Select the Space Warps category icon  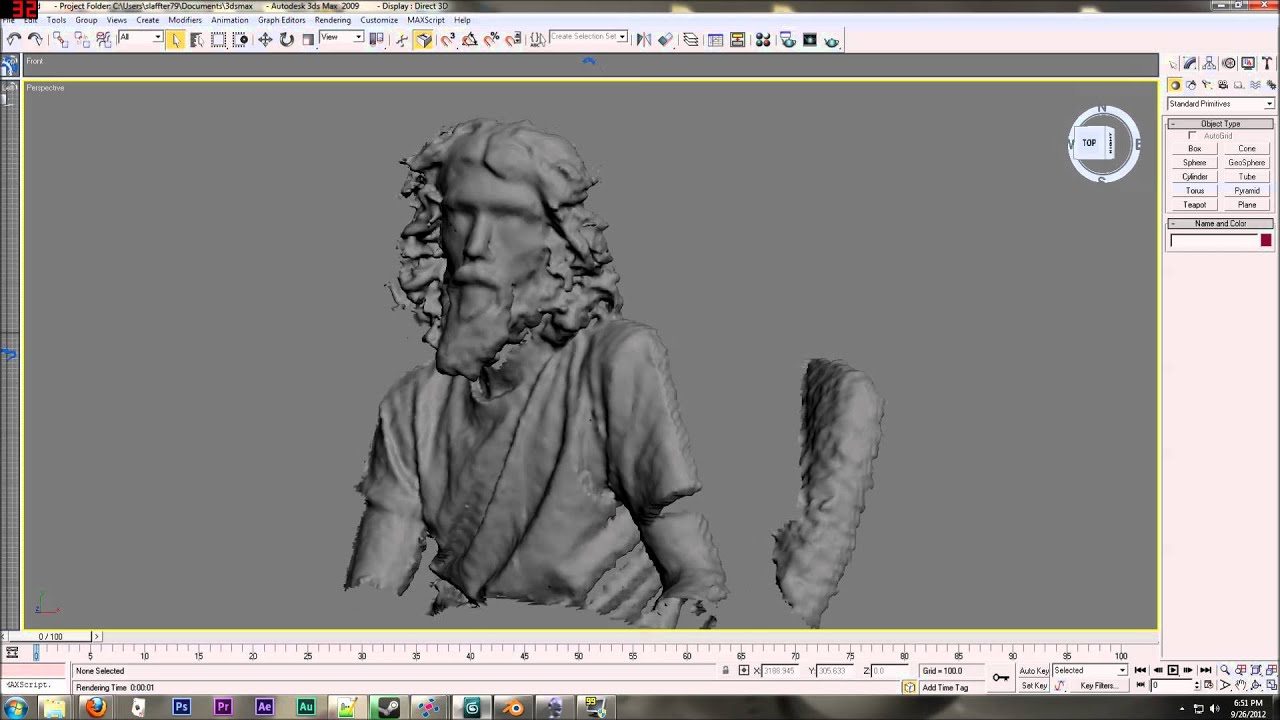tap(1255, 85)
